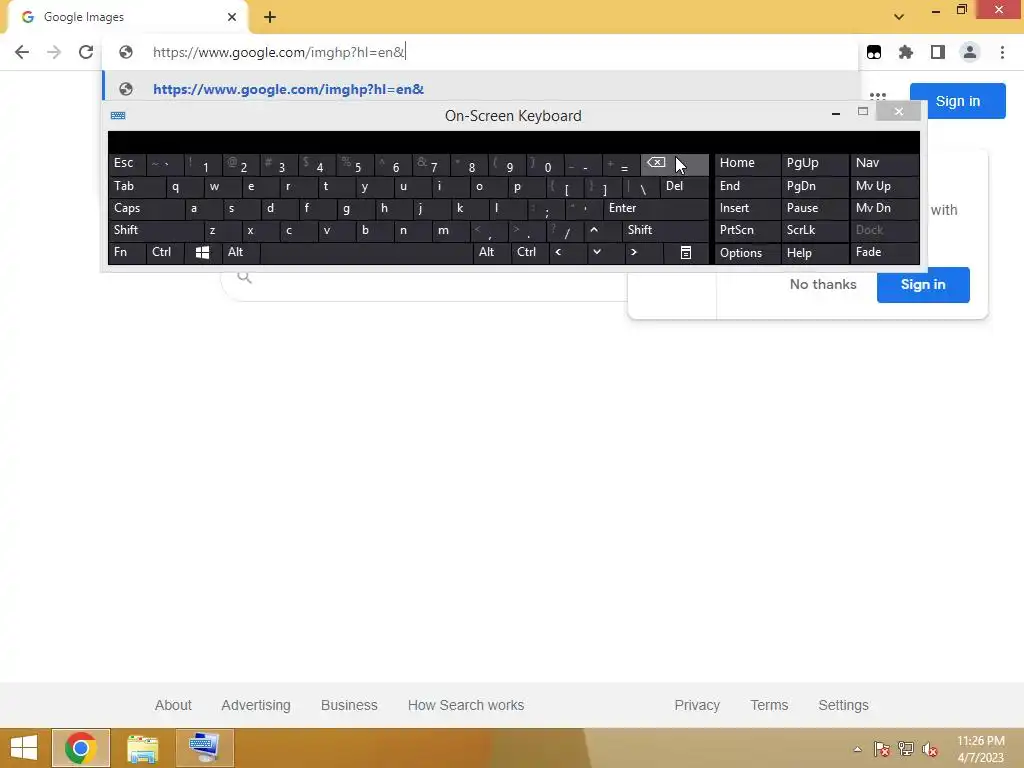1024x768 pixels.
Task: Open How Search works link
Action: tap(466, 705)
